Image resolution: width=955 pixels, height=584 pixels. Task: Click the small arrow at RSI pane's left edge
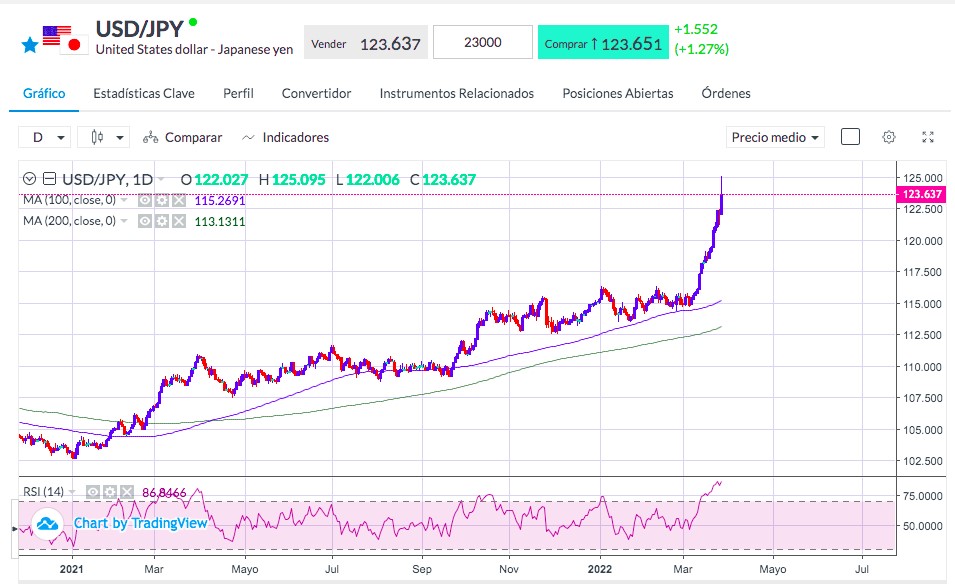[15, 529]
